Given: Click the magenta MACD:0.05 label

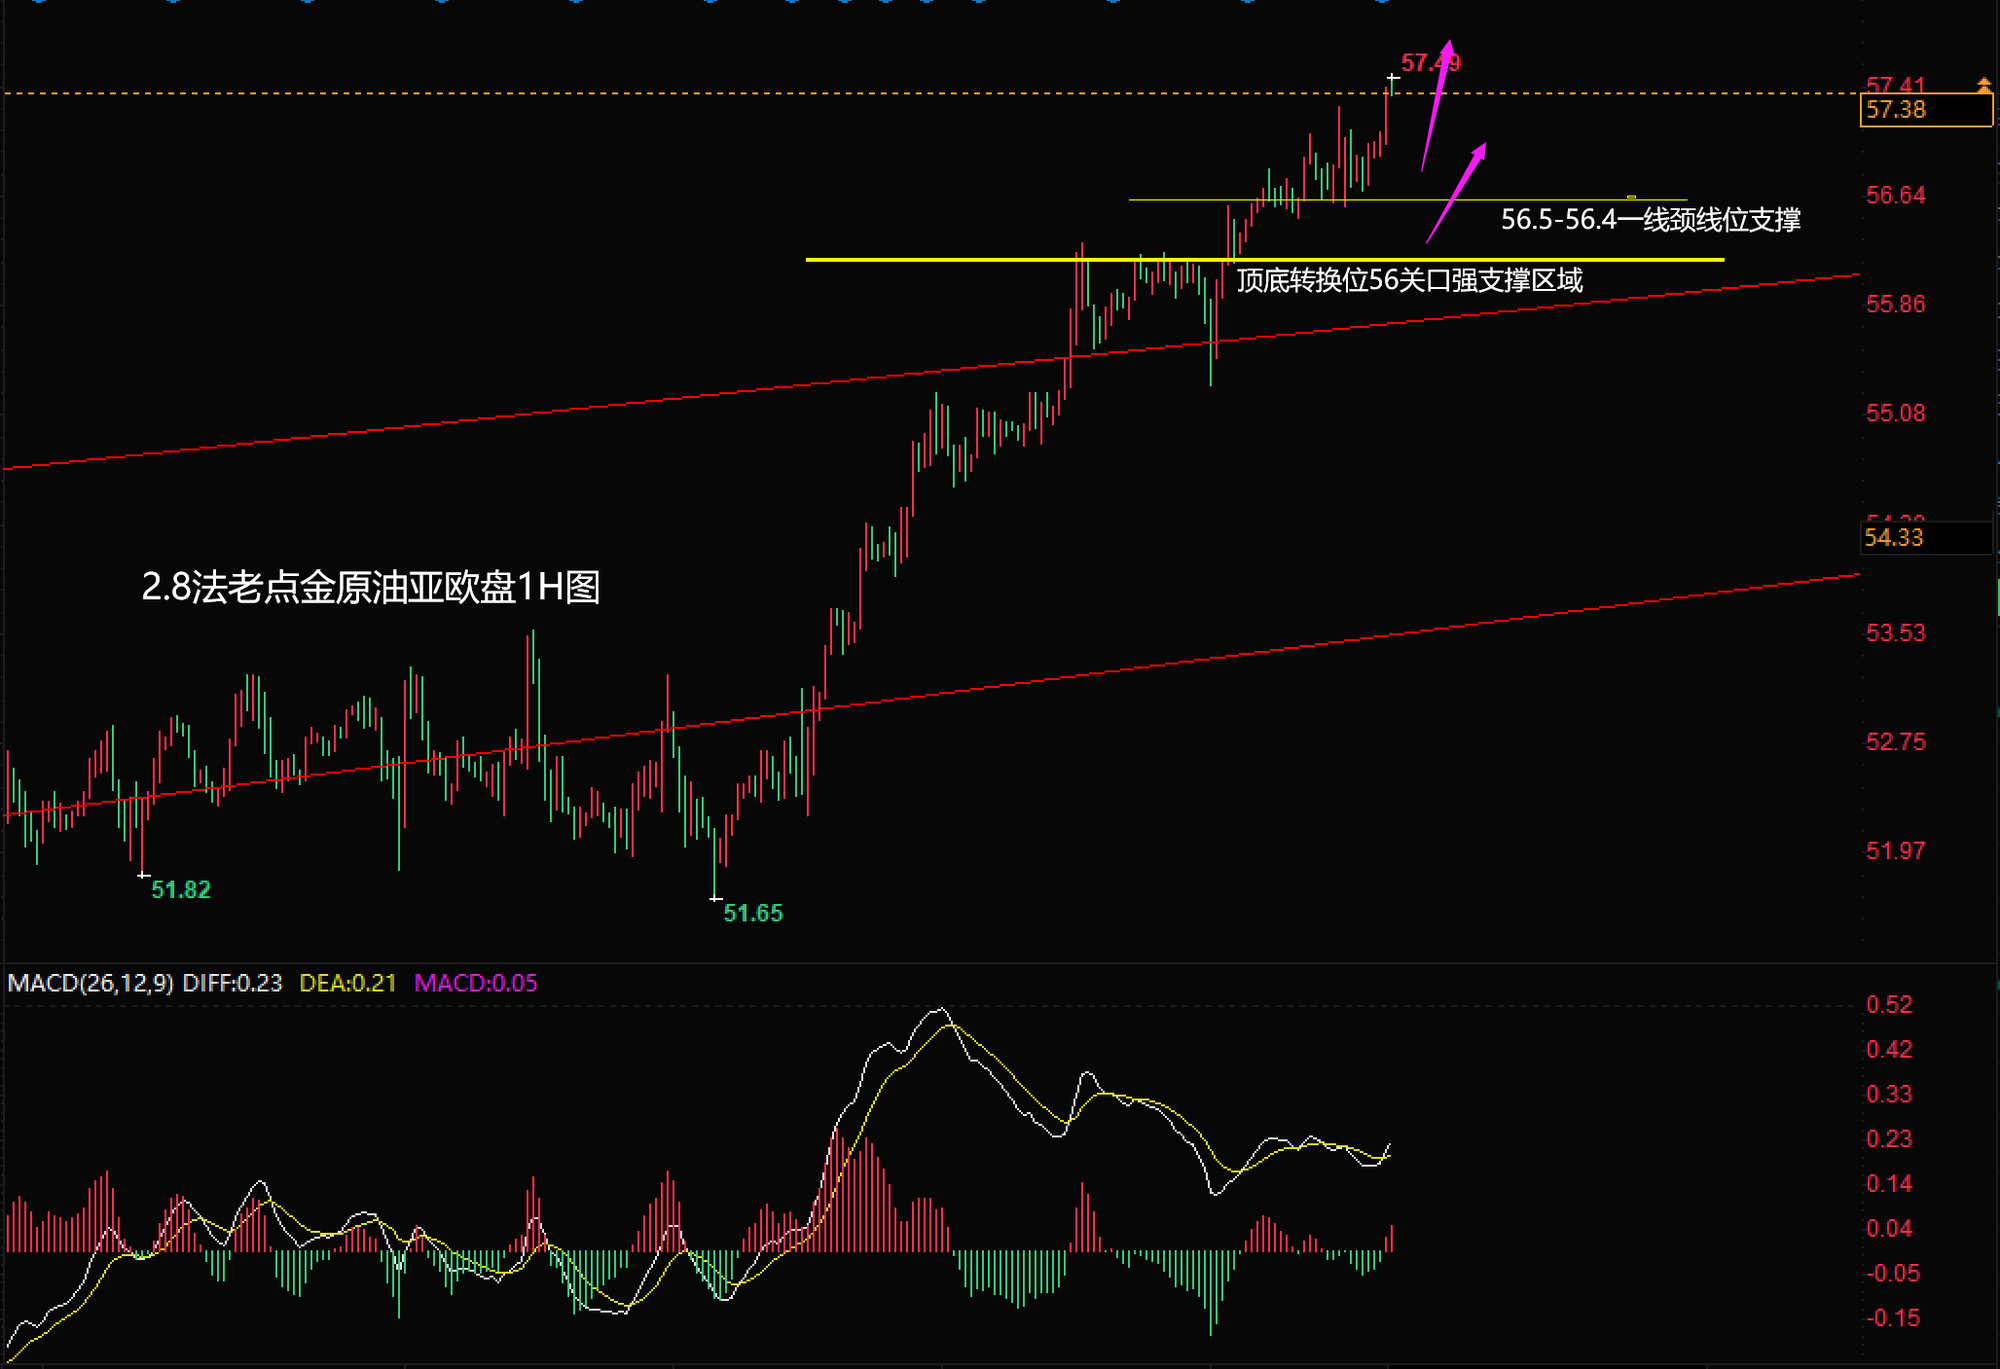Looking at the screenshot, I should (475, 983).
